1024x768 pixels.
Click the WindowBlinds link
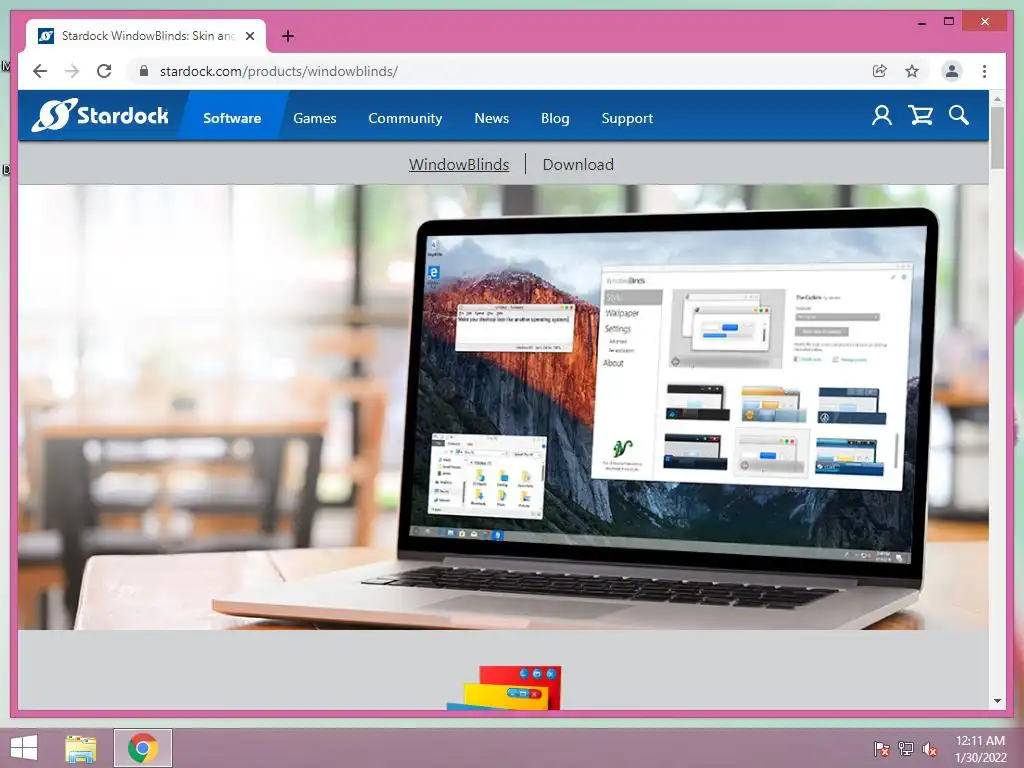pyautogui.click(x=459, y=165)
